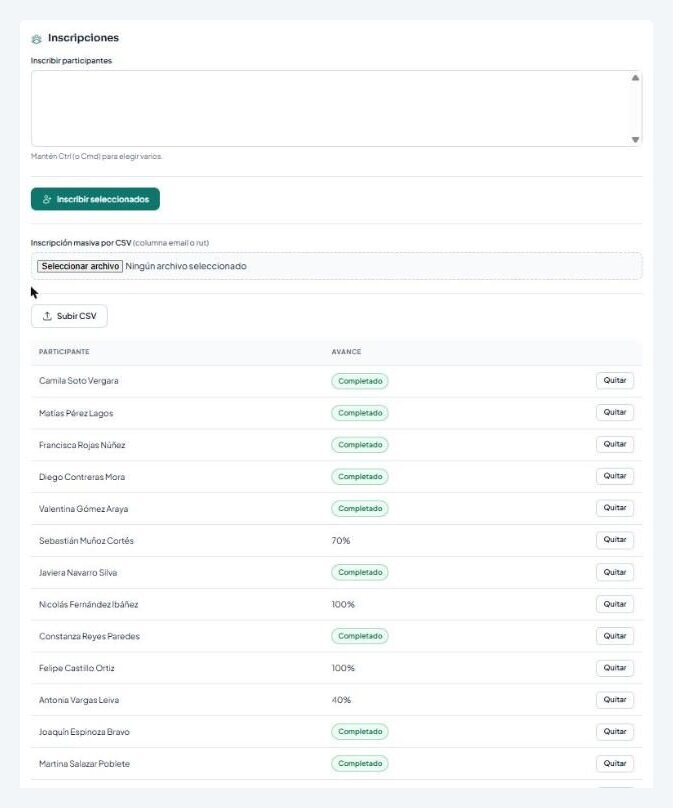Click Completado badge for Constanza Reyes Paredes
This screenshot has height=808, width=673.
click(360, 636)
